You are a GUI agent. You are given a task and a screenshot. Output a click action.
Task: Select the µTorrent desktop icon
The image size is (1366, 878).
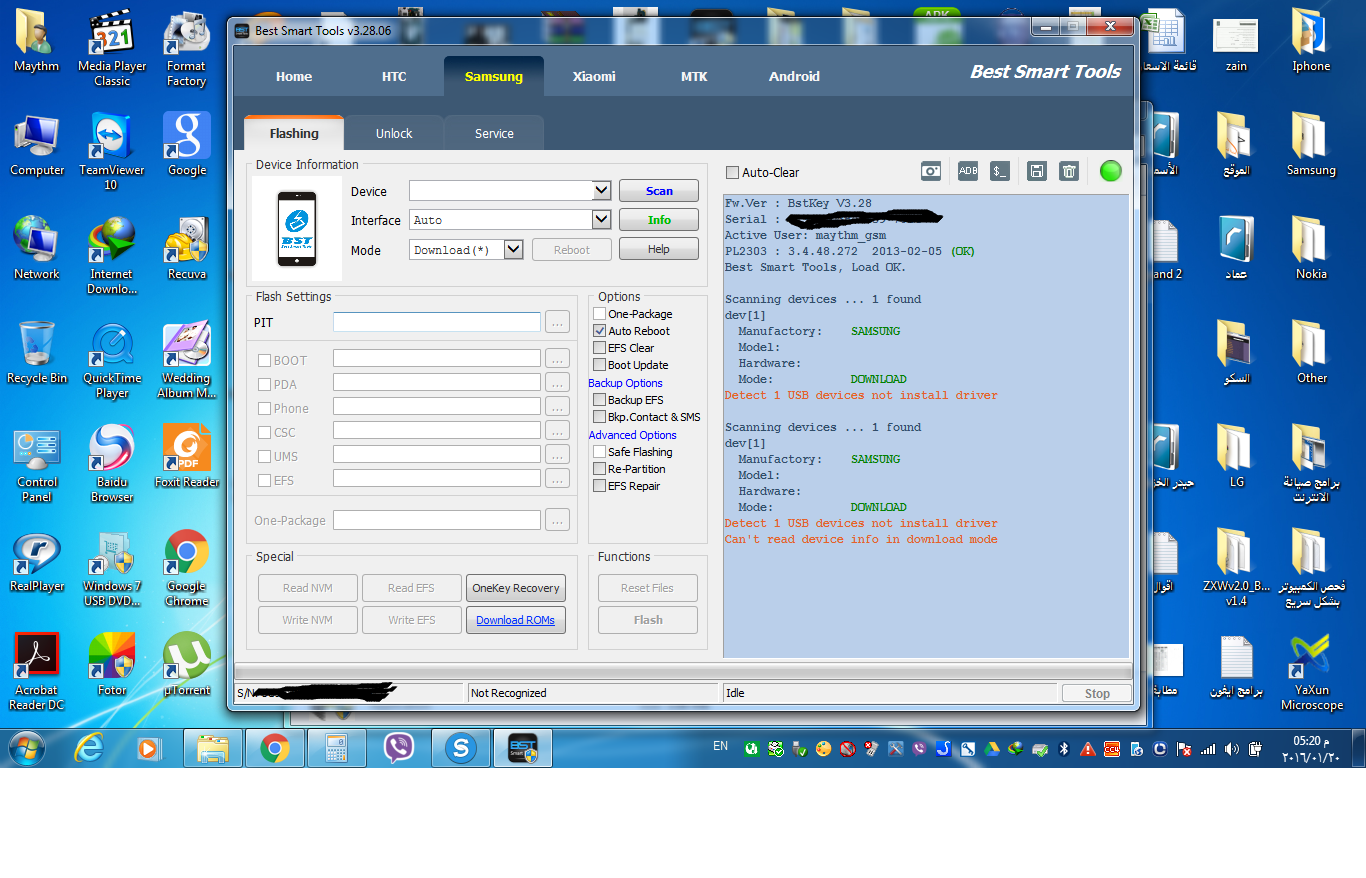click(x=186, y=664)
